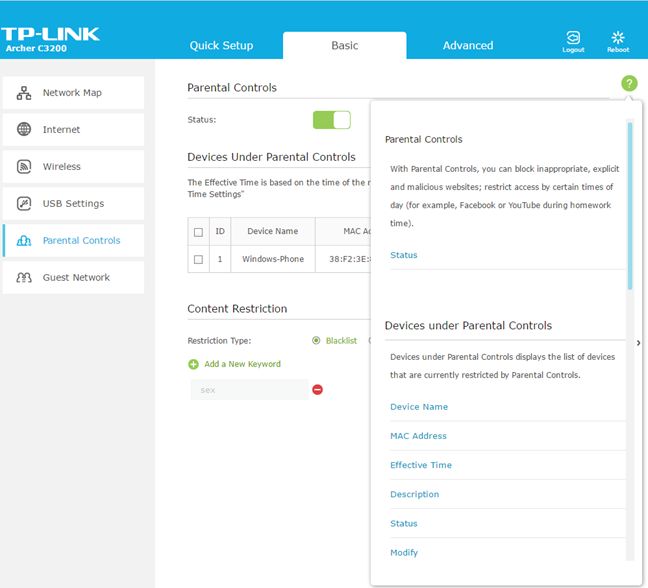Click the Content Restriction heading

[237, 309]
